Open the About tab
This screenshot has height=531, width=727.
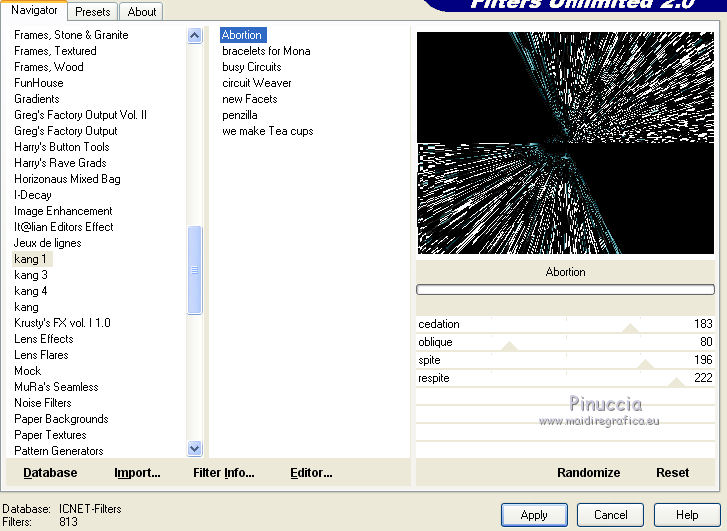click(141, 12)
